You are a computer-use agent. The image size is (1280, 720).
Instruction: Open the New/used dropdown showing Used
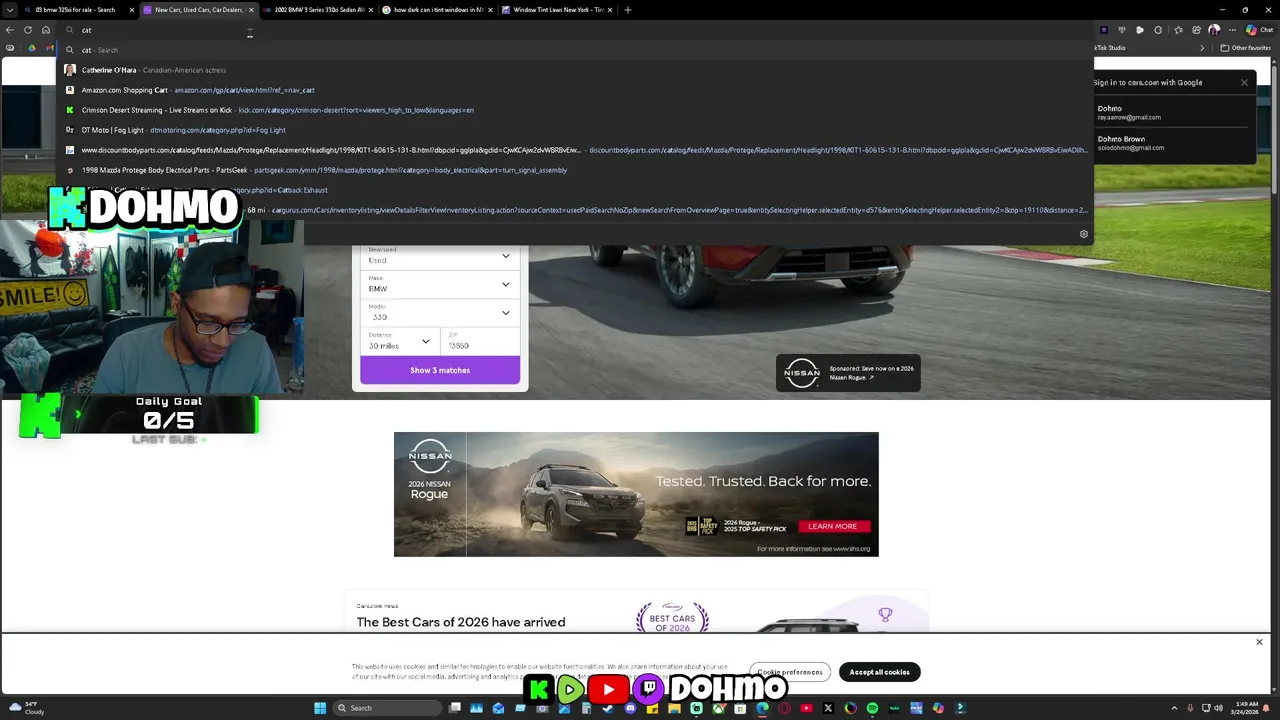point(440,256)
